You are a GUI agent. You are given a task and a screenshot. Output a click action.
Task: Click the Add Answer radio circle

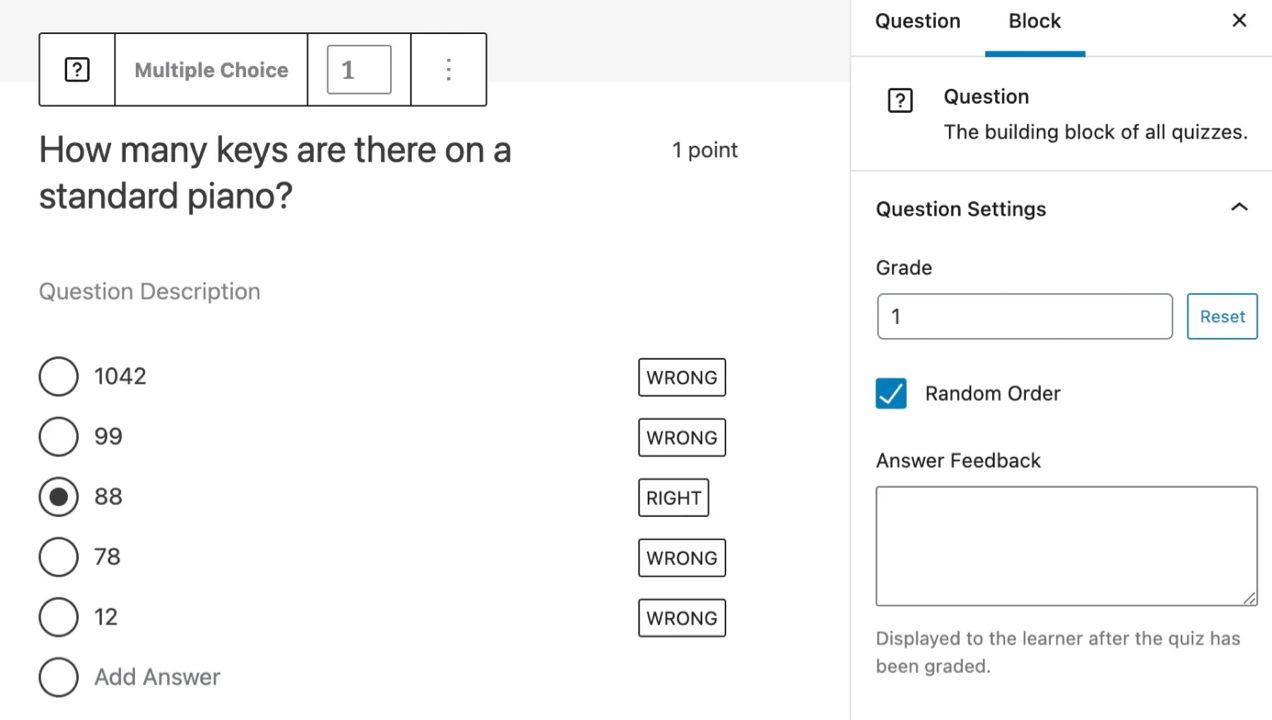58,677
